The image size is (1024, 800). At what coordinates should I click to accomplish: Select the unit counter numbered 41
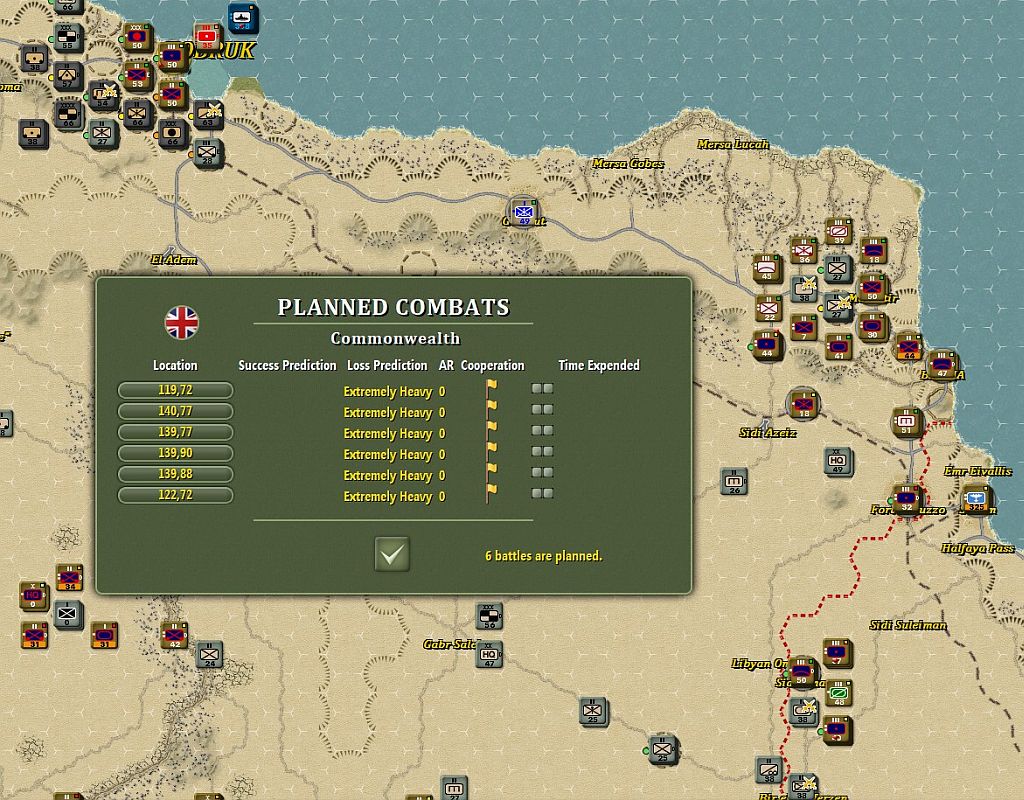pyautogui.click(x=839, y=346)
